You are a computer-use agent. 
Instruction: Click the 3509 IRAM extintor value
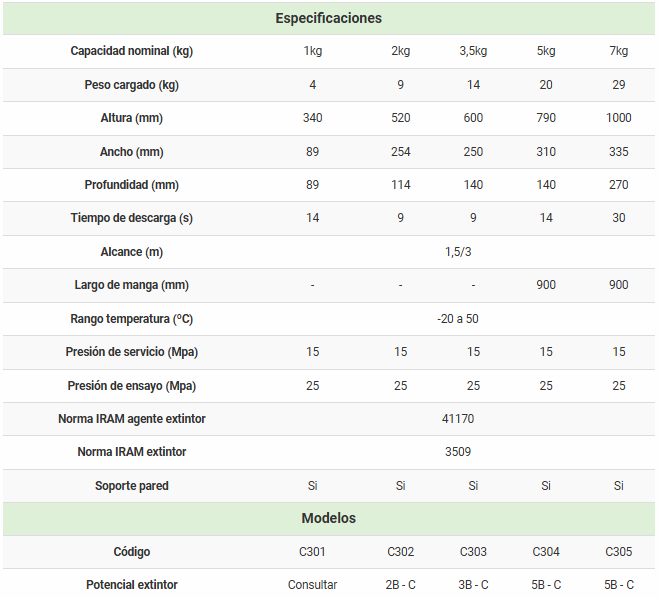[458, 452]
